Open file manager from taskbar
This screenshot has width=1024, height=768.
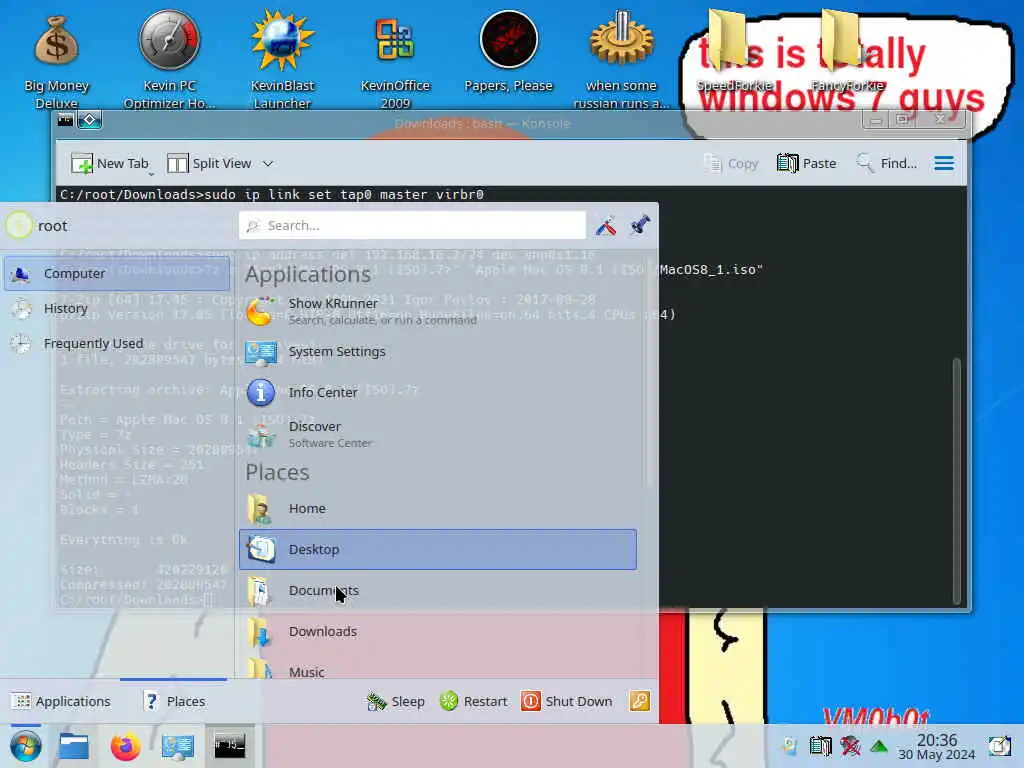click(74, 746)
